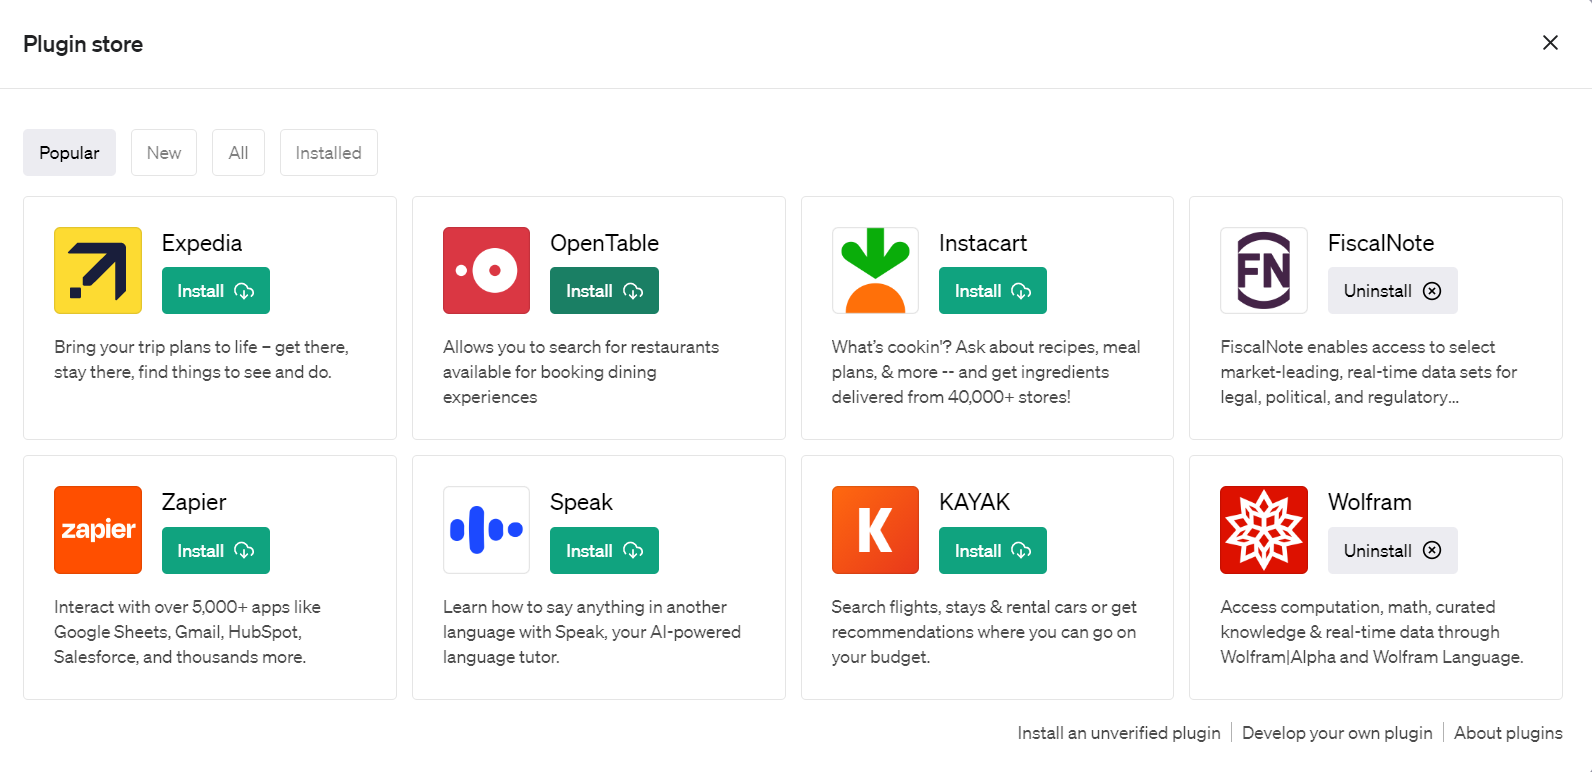Install the KAYAK plugin
The image size is (1592, 772).
tap(993, 551)
